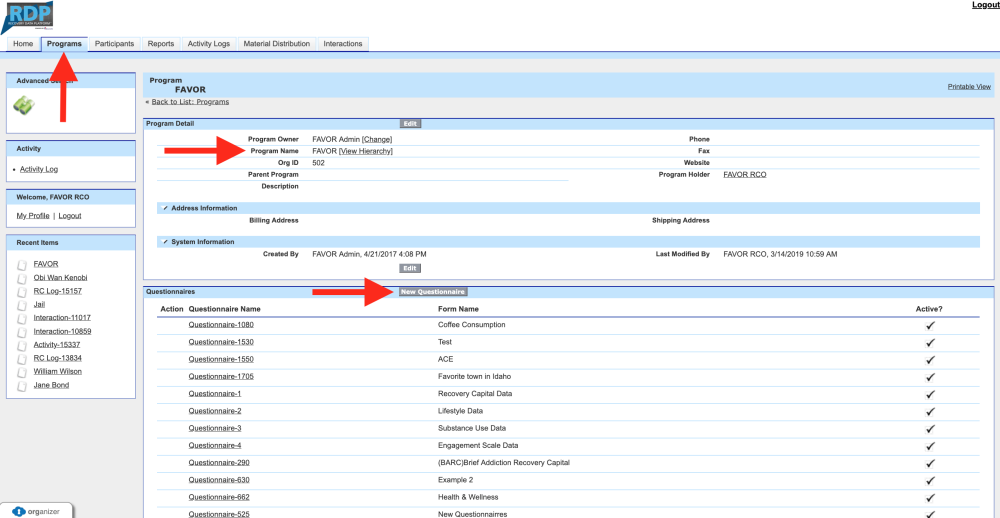The height and width of the screenshot is (518, 1000).
Task: Open the Home tab
Action: pos(23,44)
